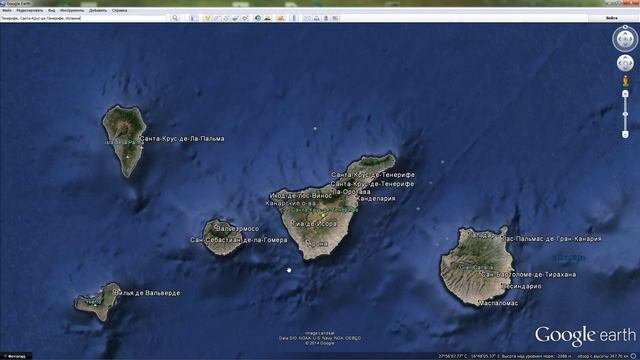Click white dot marker south of Tenerife
The image size is (640, 360).
[x=289, y=270]
